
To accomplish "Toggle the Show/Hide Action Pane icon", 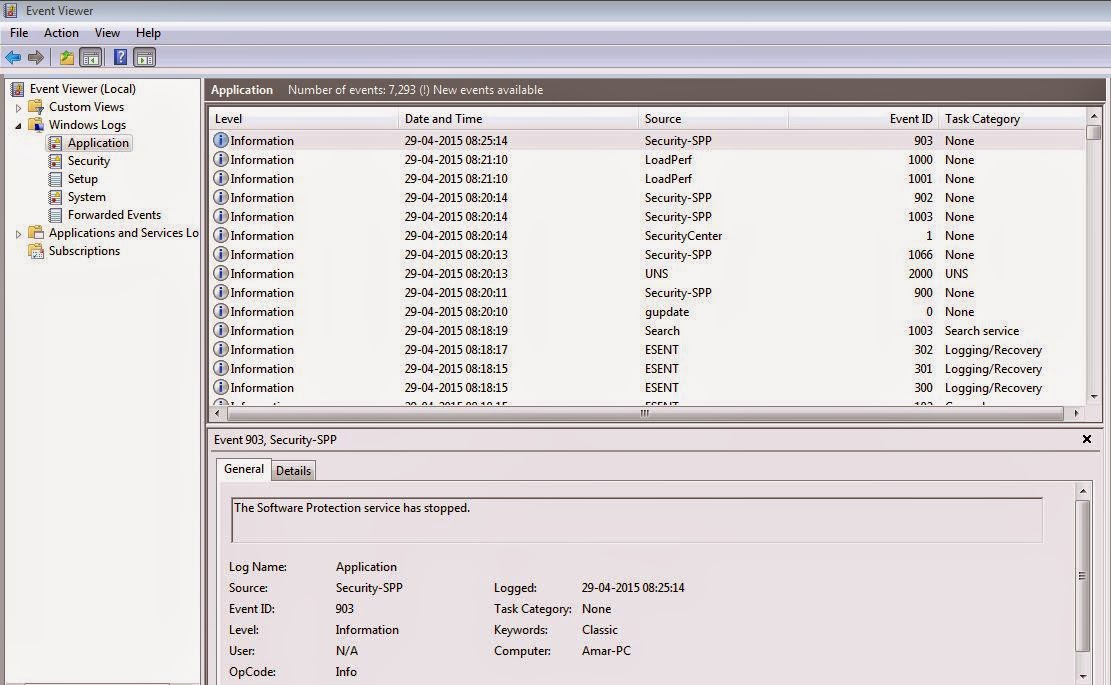I will [x=144, y=57].
